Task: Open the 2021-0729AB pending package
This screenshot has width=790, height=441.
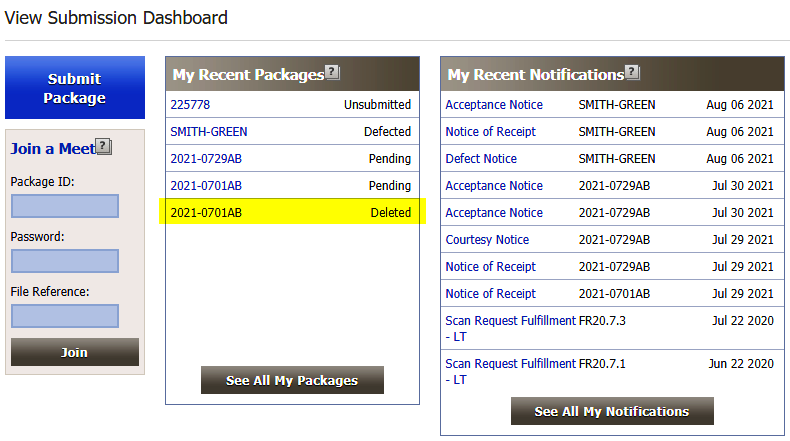Action: pyautogui.click(x=206, y=159)
